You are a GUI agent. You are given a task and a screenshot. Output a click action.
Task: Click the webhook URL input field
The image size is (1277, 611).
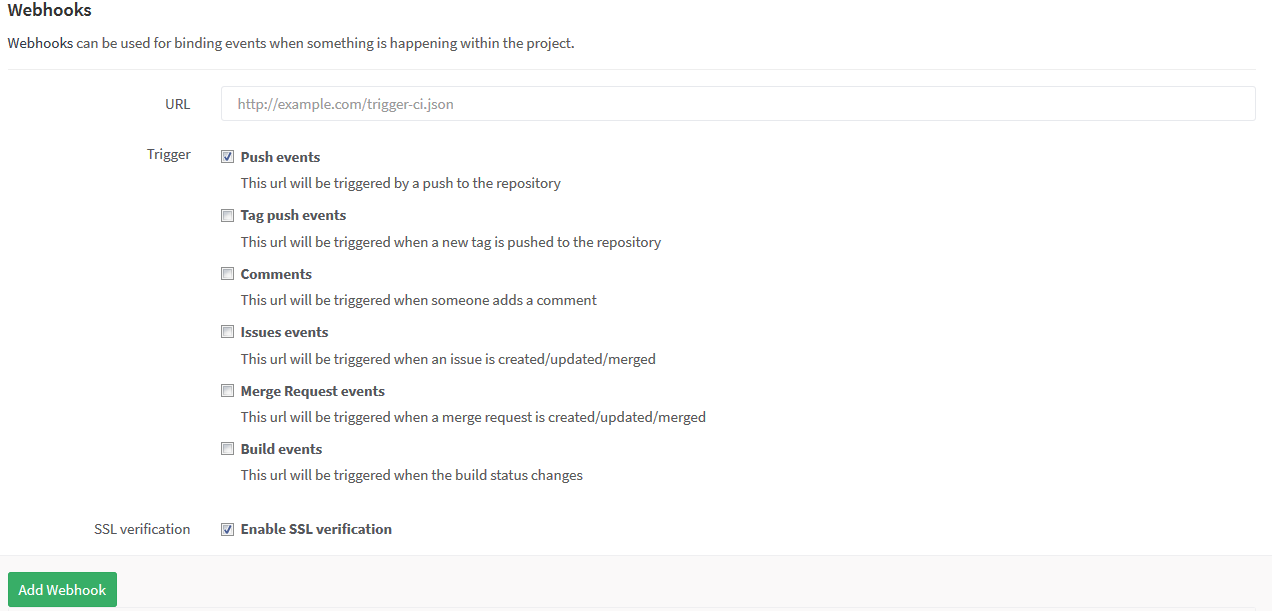737,104
